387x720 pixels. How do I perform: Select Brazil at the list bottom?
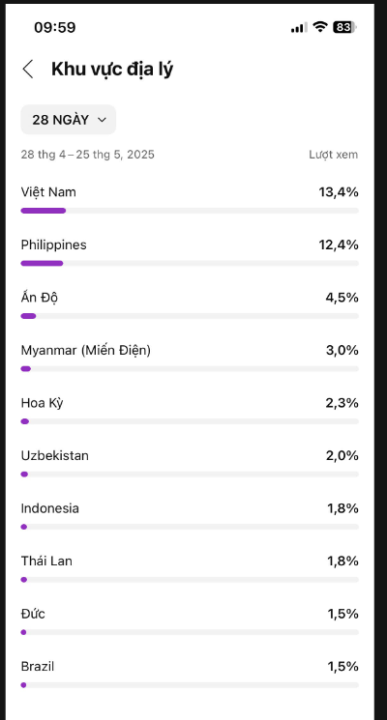pyautogui.click(x=190, y=675)
